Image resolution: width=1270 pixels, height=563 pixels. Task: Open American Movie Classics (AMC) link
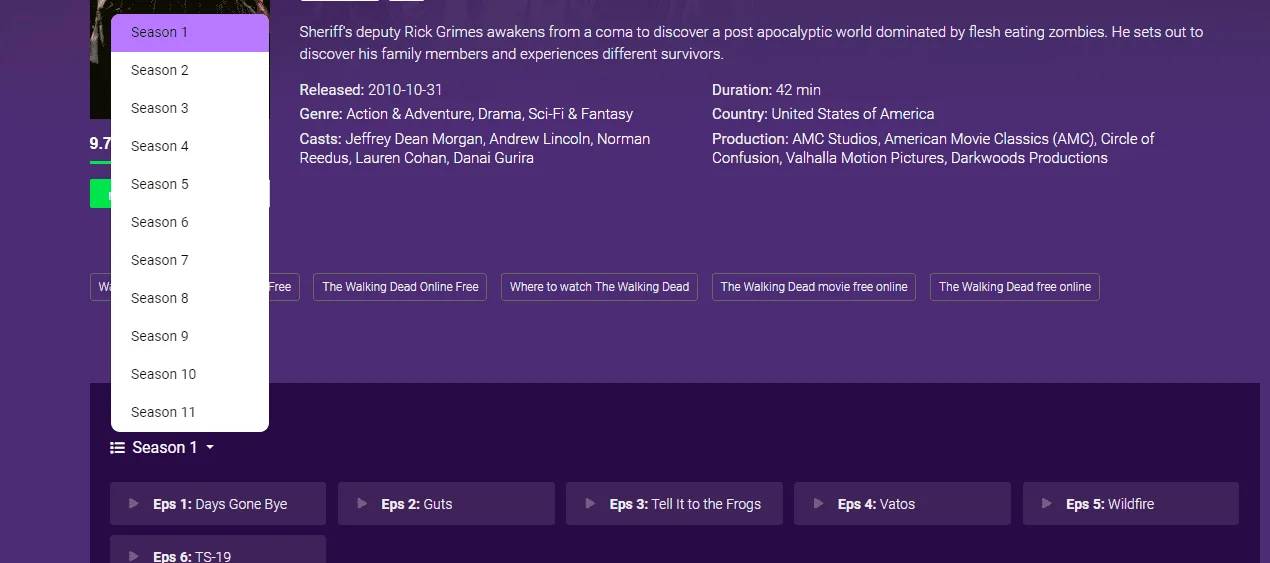[x=988, y=139]
